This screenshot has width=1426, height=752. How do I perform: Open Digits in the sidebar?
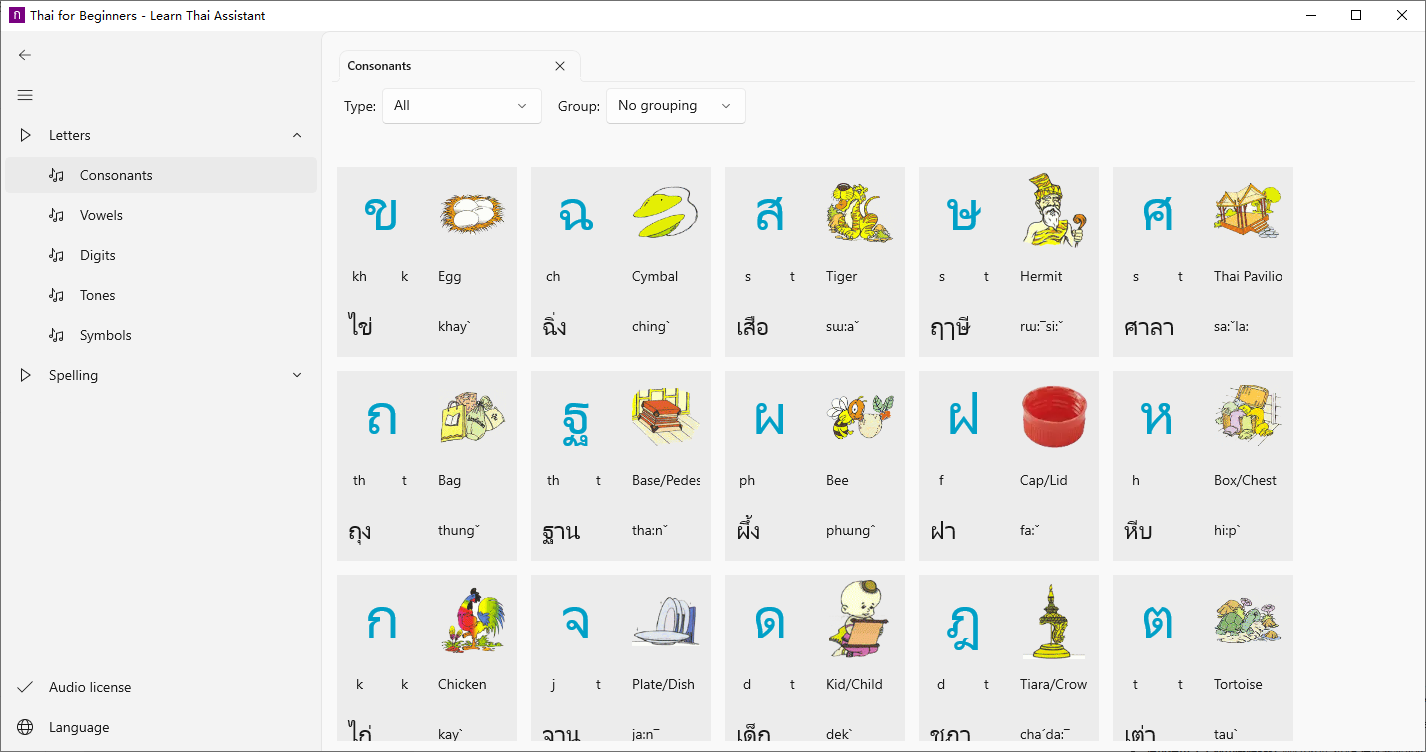pyautogui.click(x=161, y=255)
